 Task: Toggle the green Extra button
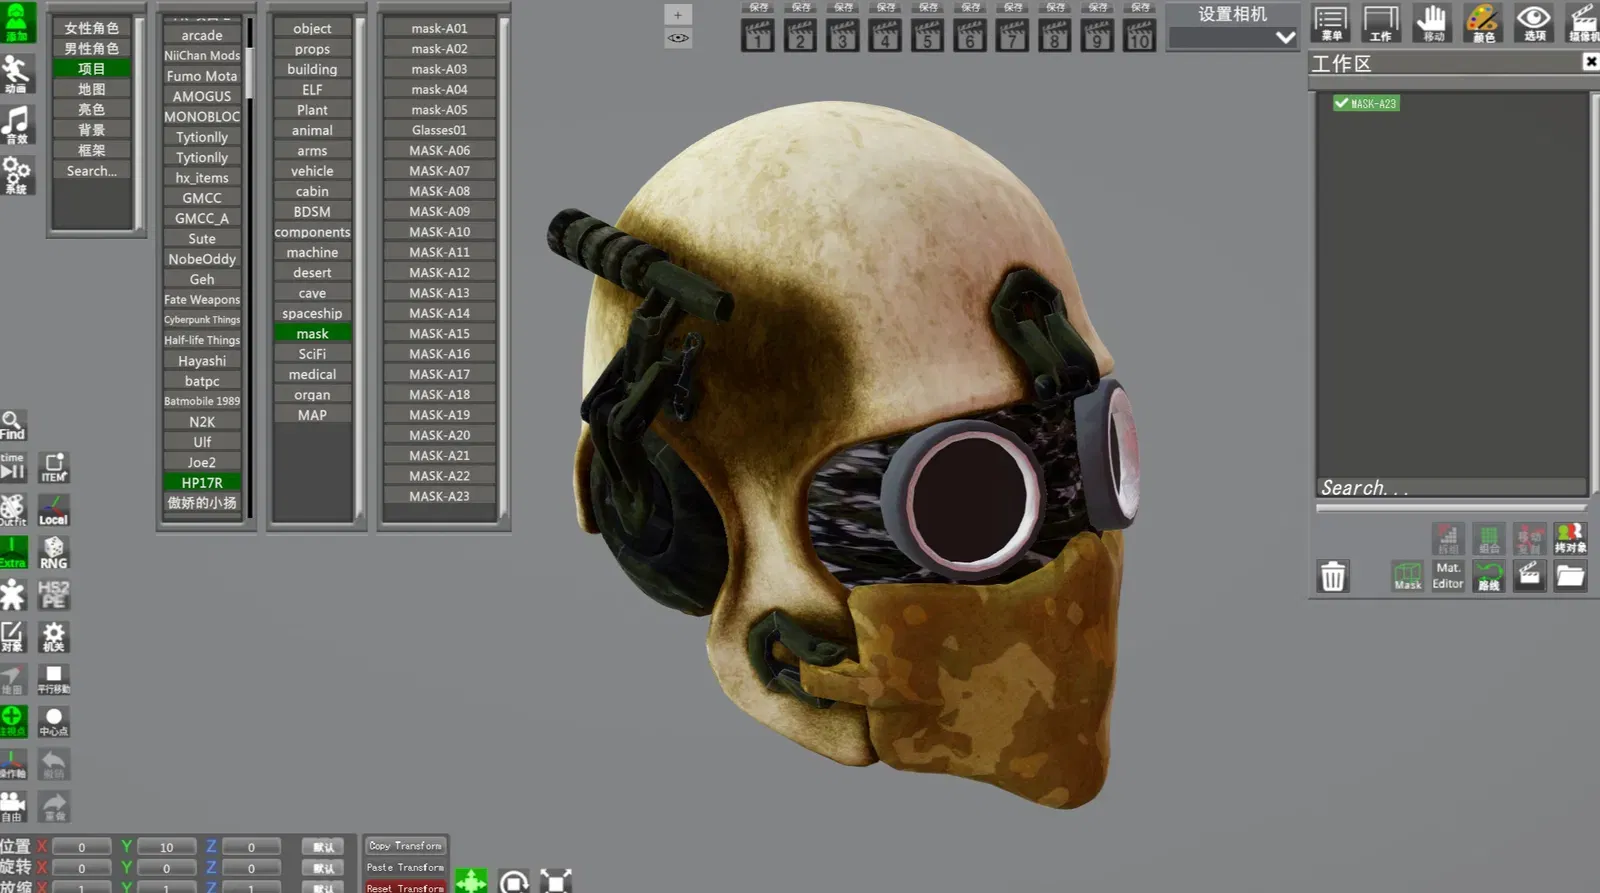coord(12,552)
